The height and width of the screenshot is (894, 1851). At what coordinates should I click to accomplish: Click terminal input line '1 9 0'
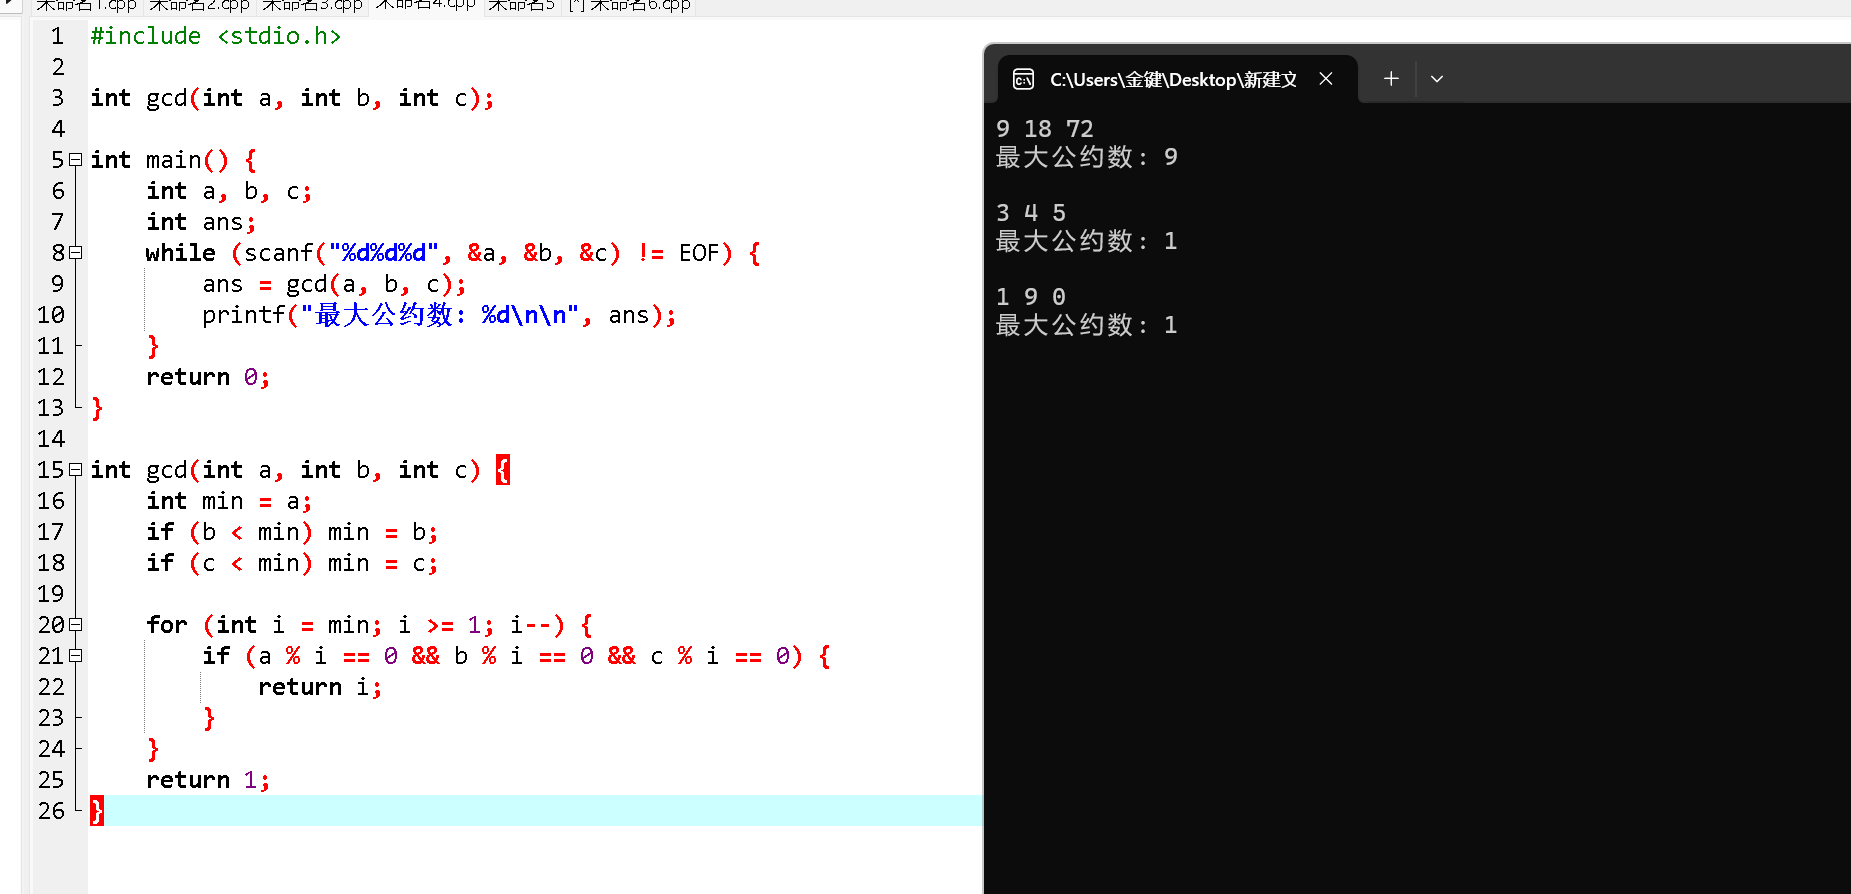pyautogui.click(x=1031, y=297)
